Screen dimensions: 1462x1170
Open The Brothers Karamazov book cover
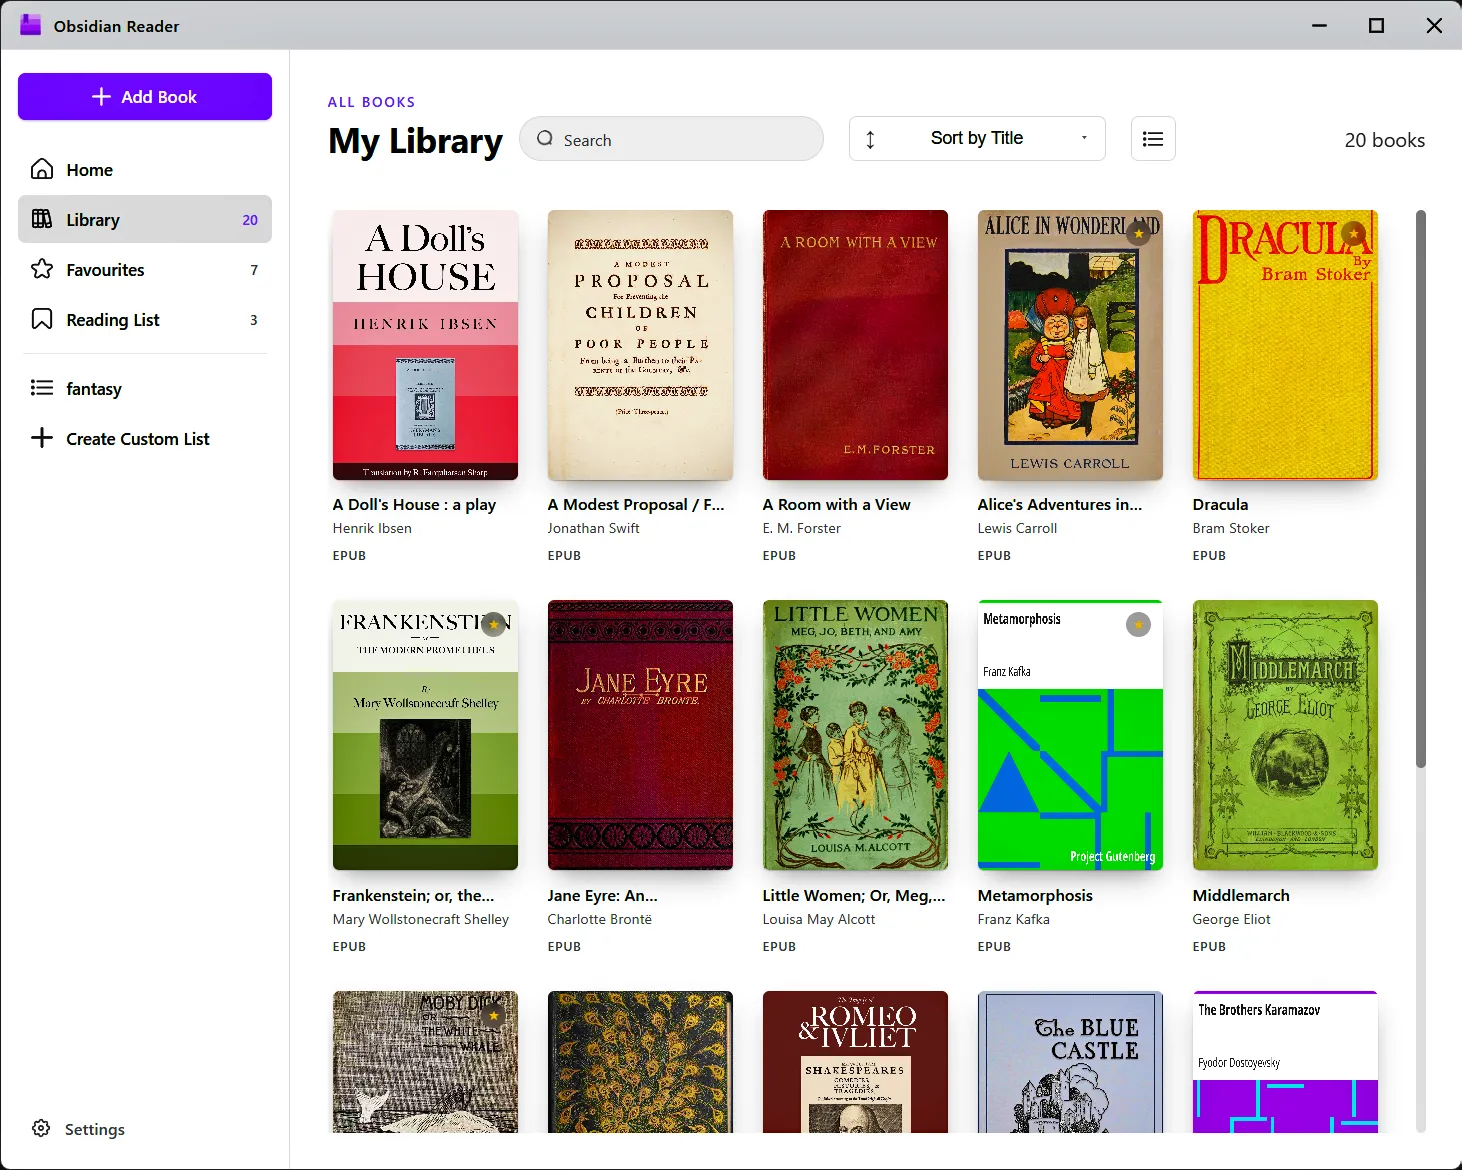(1285, 1062)
